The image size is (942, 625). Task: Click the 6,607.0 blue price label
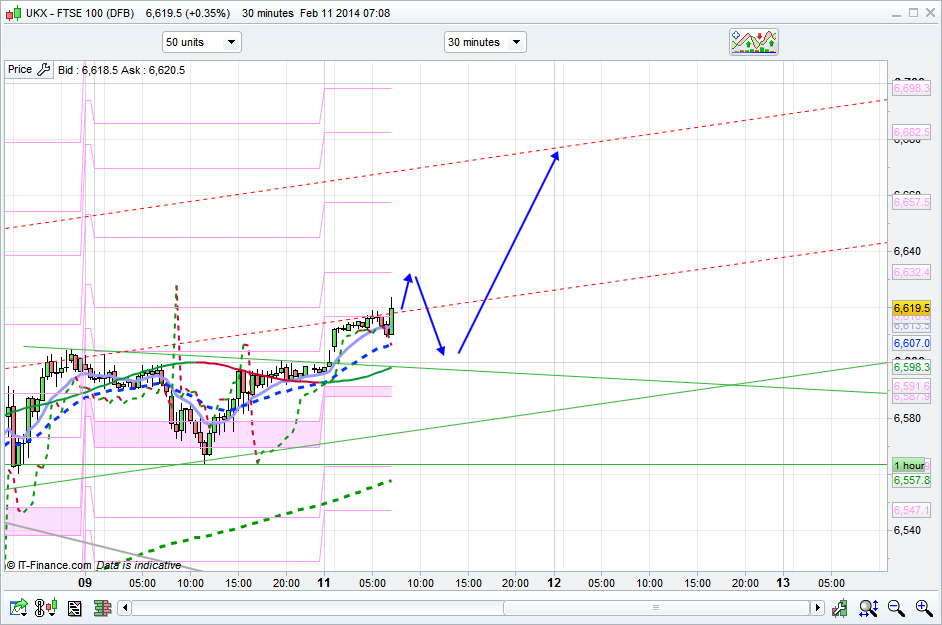tap(911, 343)
